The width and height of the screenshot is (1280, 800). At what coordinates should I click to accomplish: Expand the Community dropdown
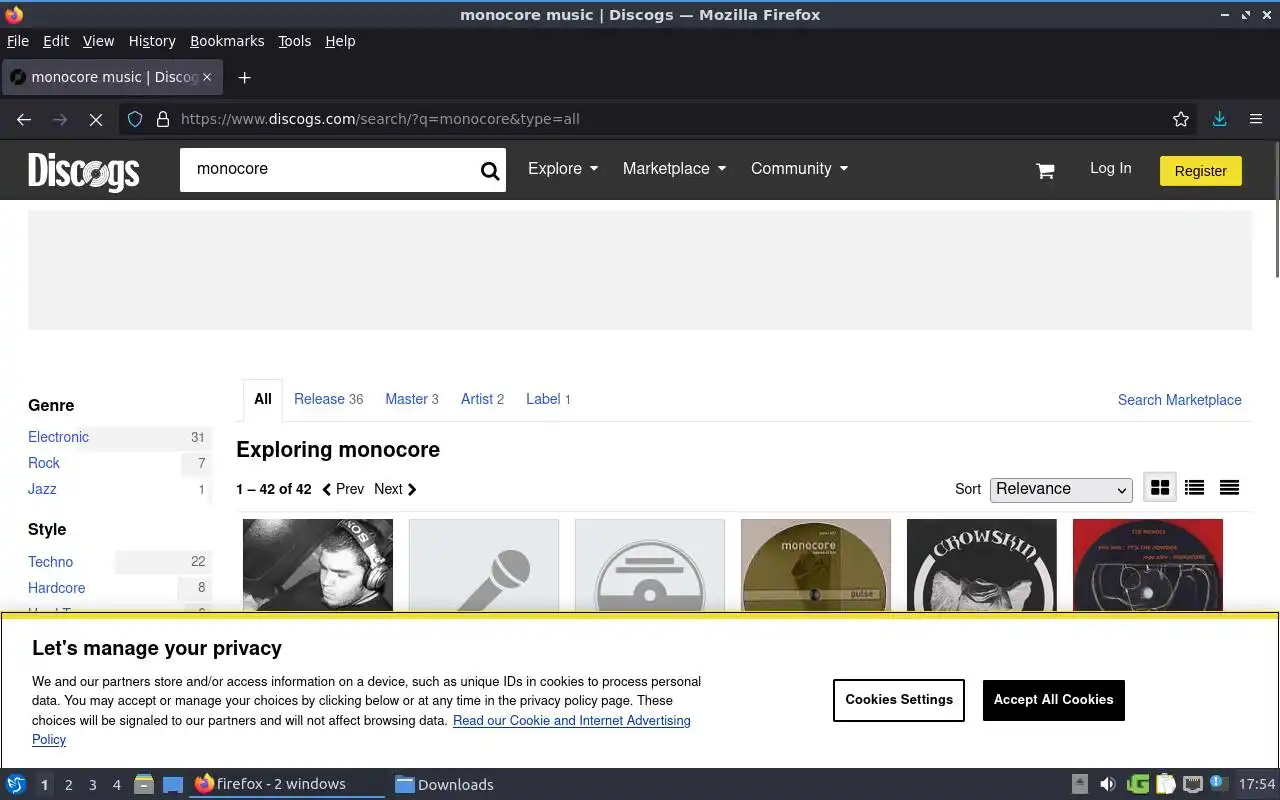(800, 169)
